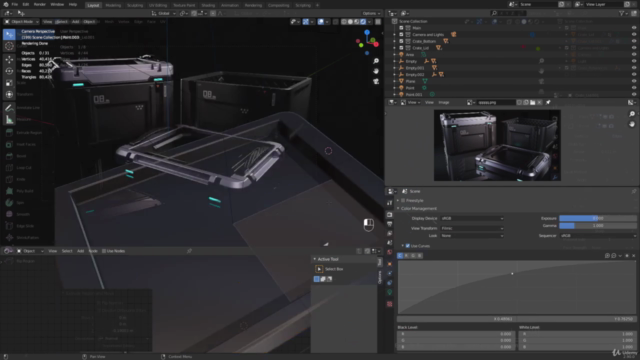This screenshot has height=360, width=640.
Task: Open the Texture properties tab
Action: click(x=389, y=304)
